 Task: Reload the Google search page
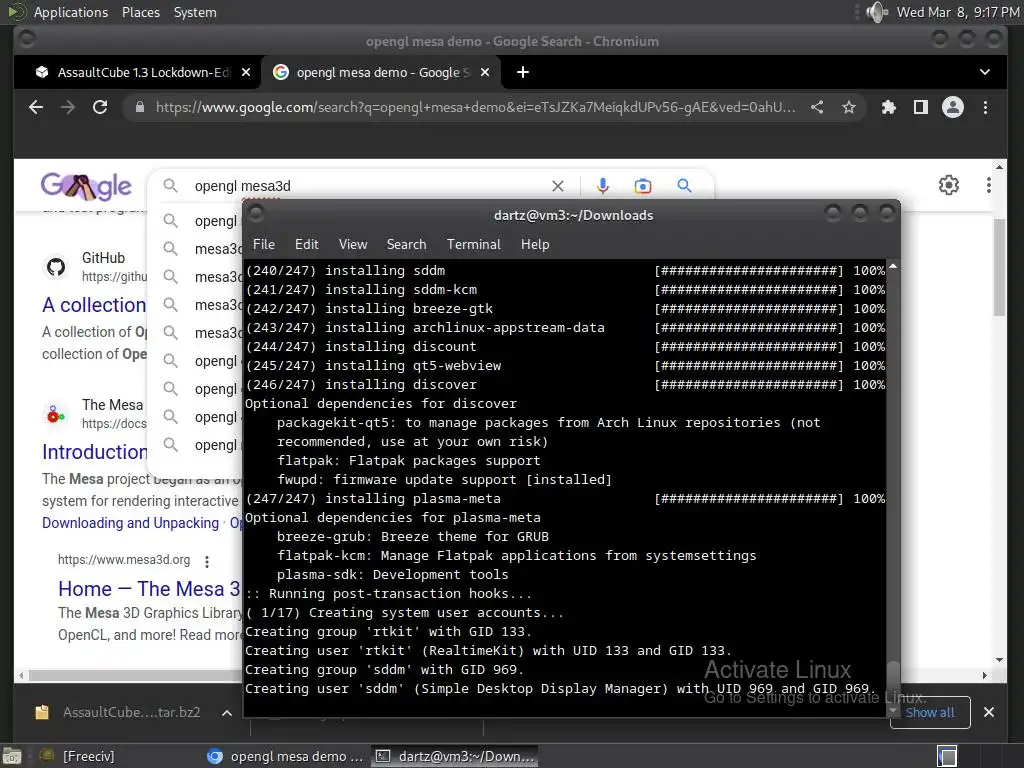point(100,107)
